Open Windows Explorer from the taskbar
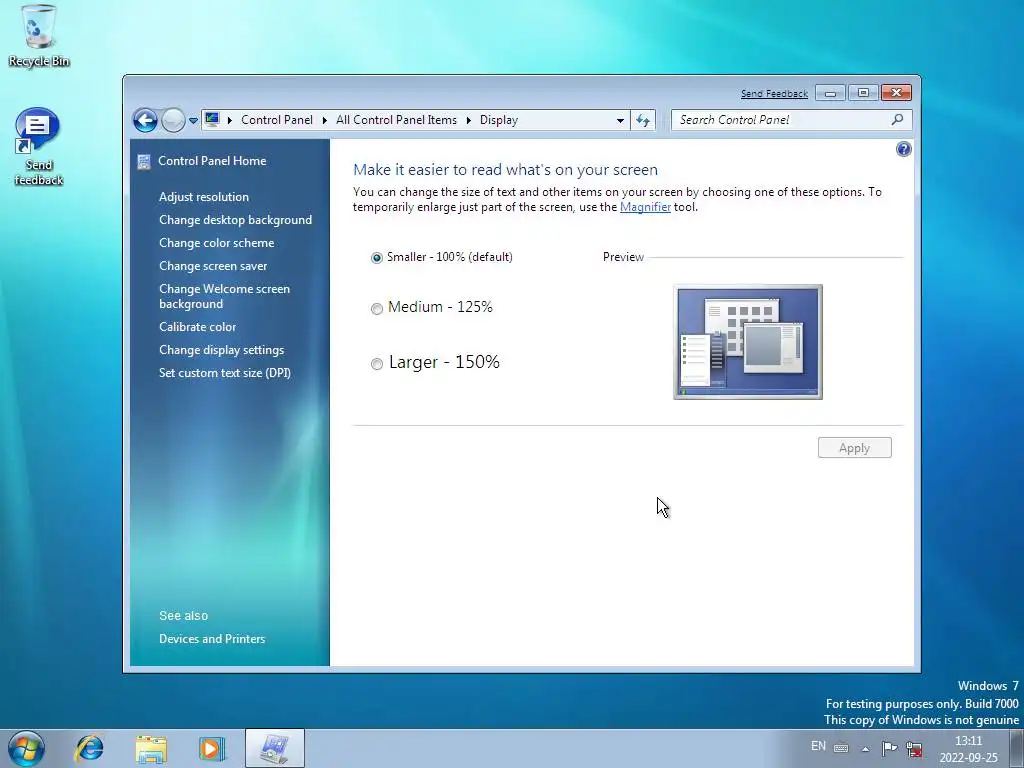This screenshot has height=768, width=1024. pyautogui.click(x=151, y=748)
